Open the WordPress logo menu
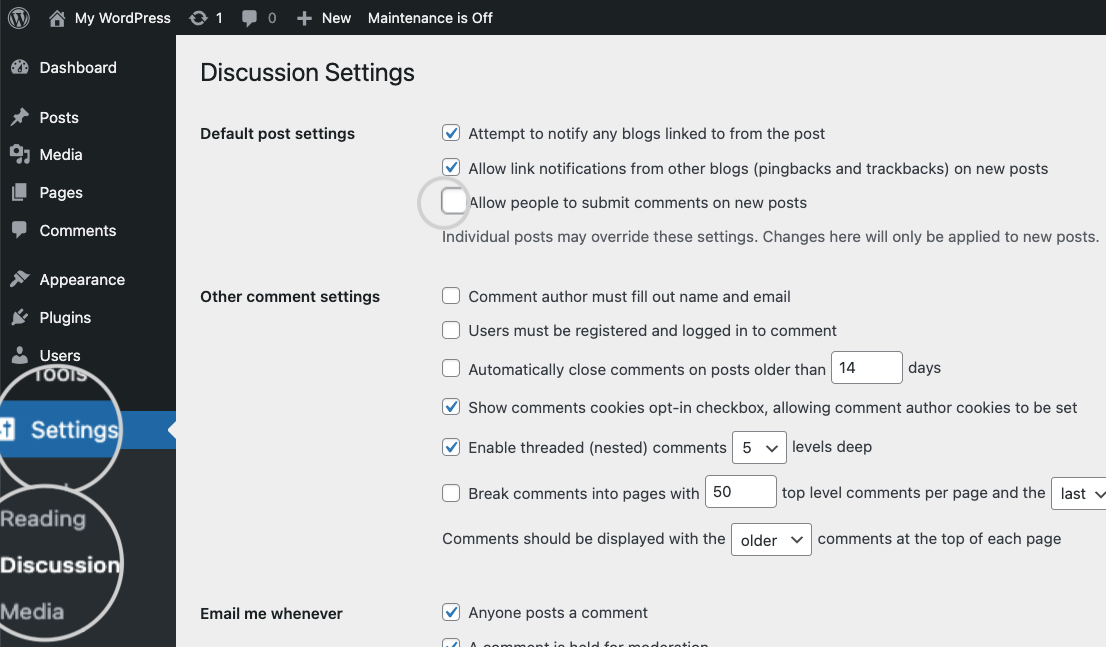 (x=19, y=18)
